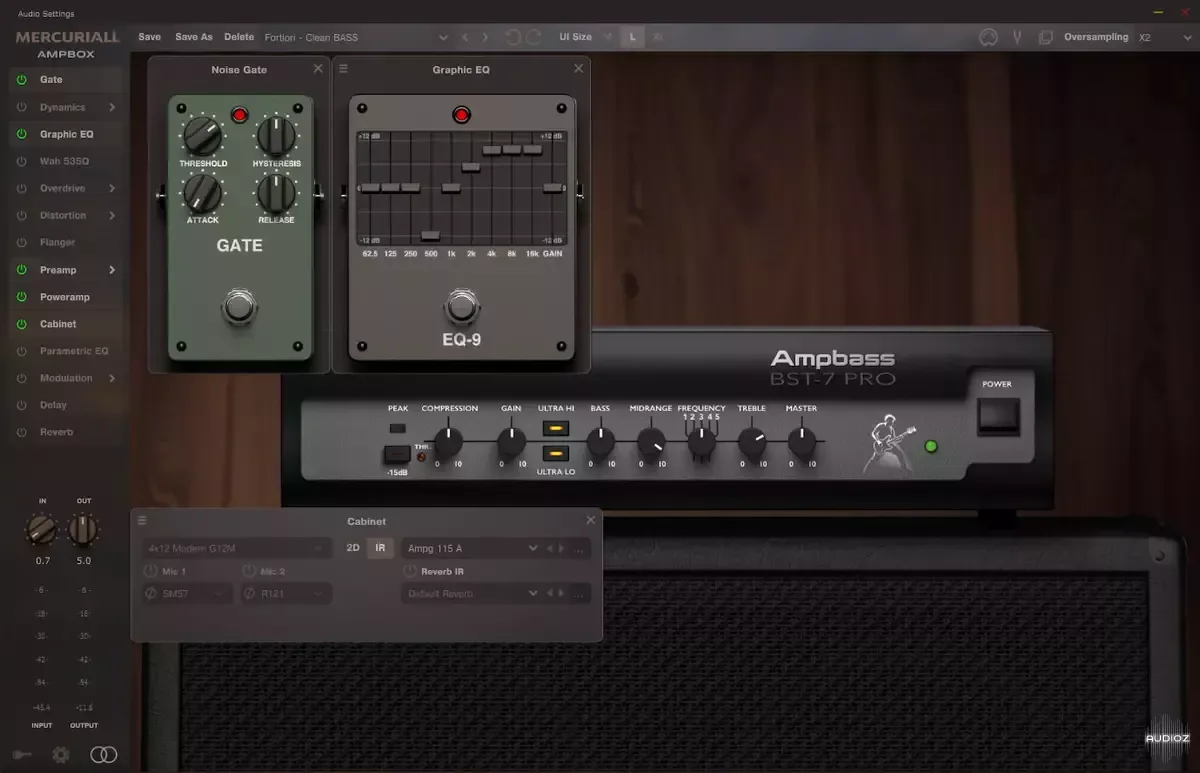The width and height of the screenshot is (1200, 773).
Task: Select Reverb in the sidebar
Action: 56,432
